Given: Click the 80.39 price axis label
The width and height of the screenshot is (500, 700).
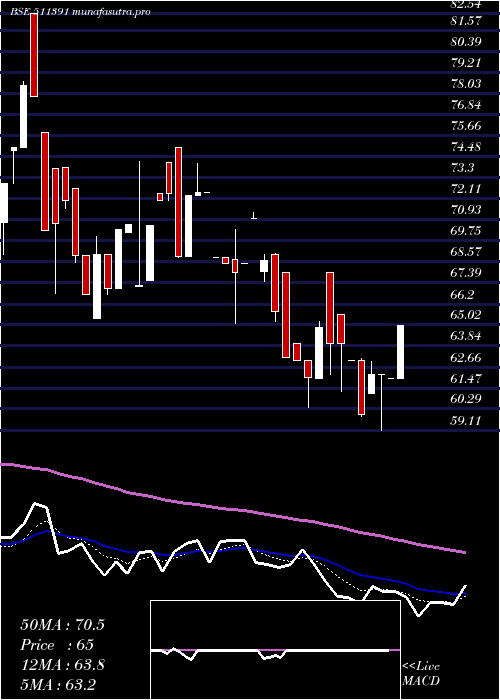Looking at the screenshot, I should coord(467,42).
